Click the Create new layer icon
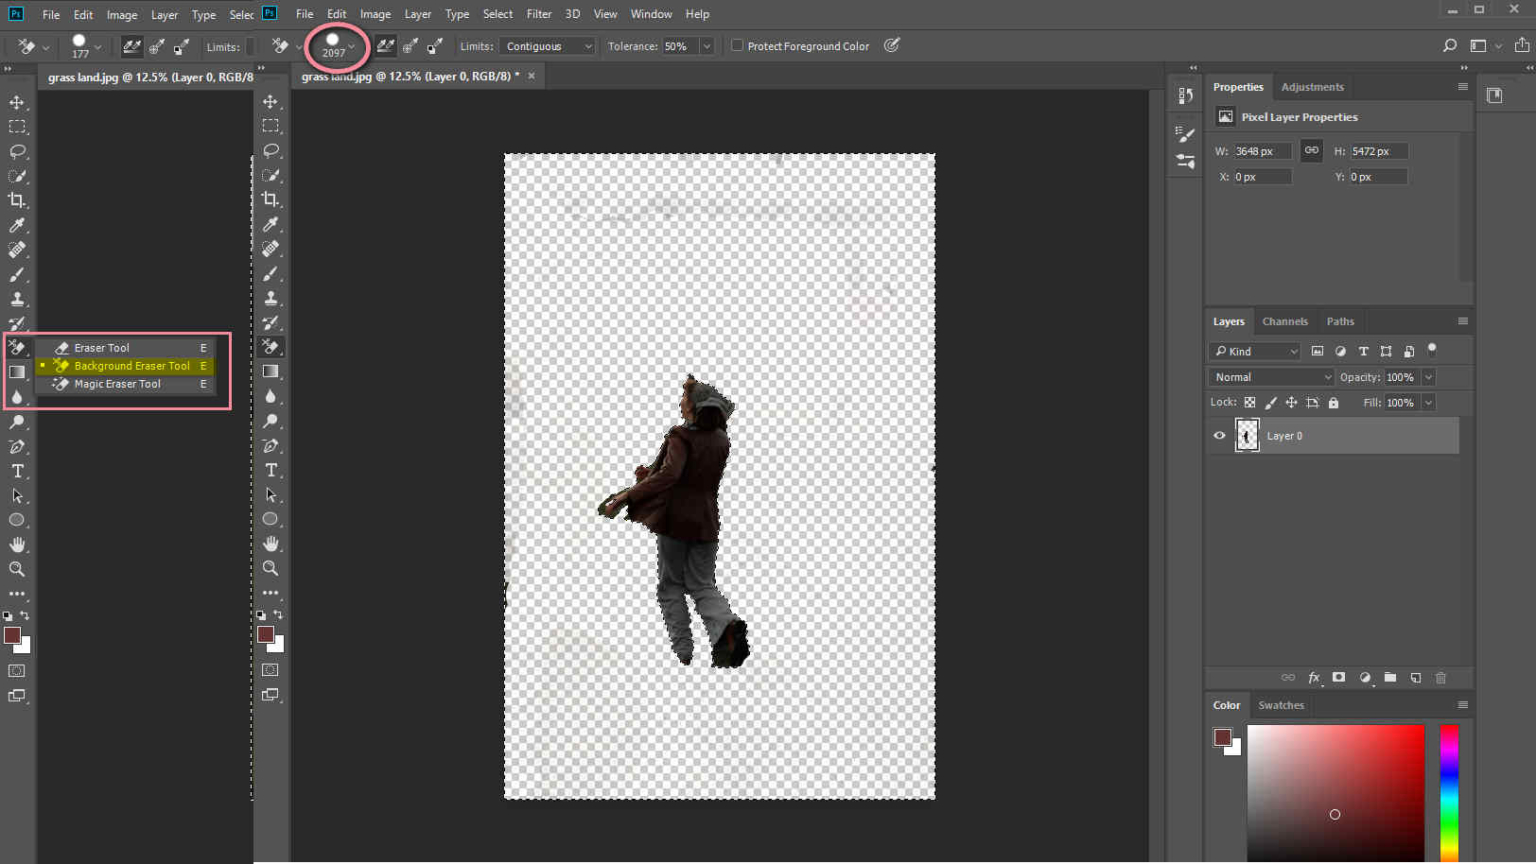The width and height of the screenshot is (1536, 864). tap(1415, 678)
